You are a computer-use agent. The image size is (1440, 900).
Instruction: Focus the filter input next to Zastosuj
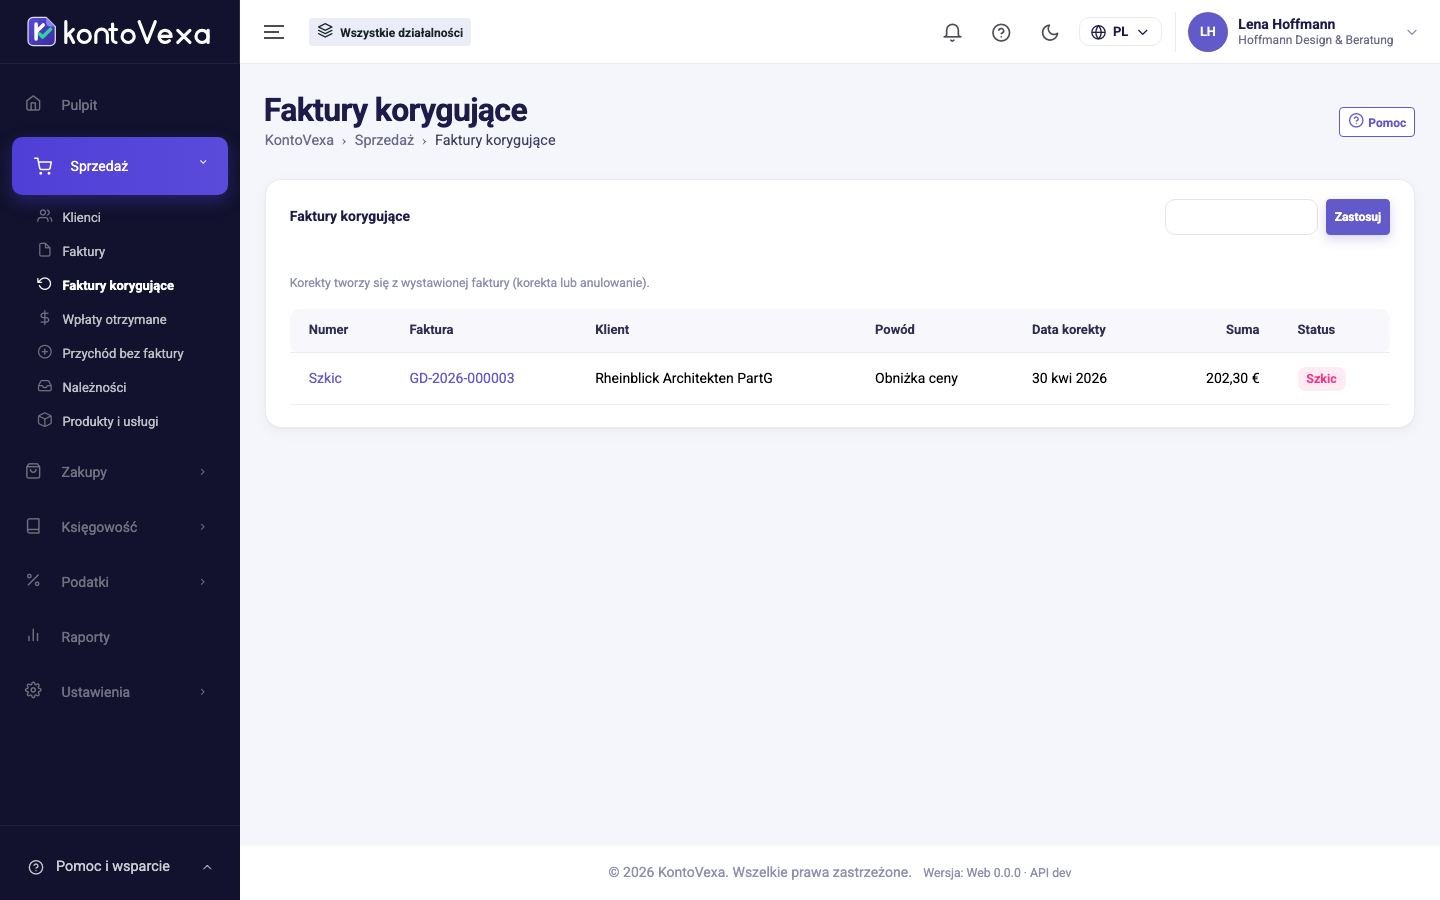coord(1241,217)
